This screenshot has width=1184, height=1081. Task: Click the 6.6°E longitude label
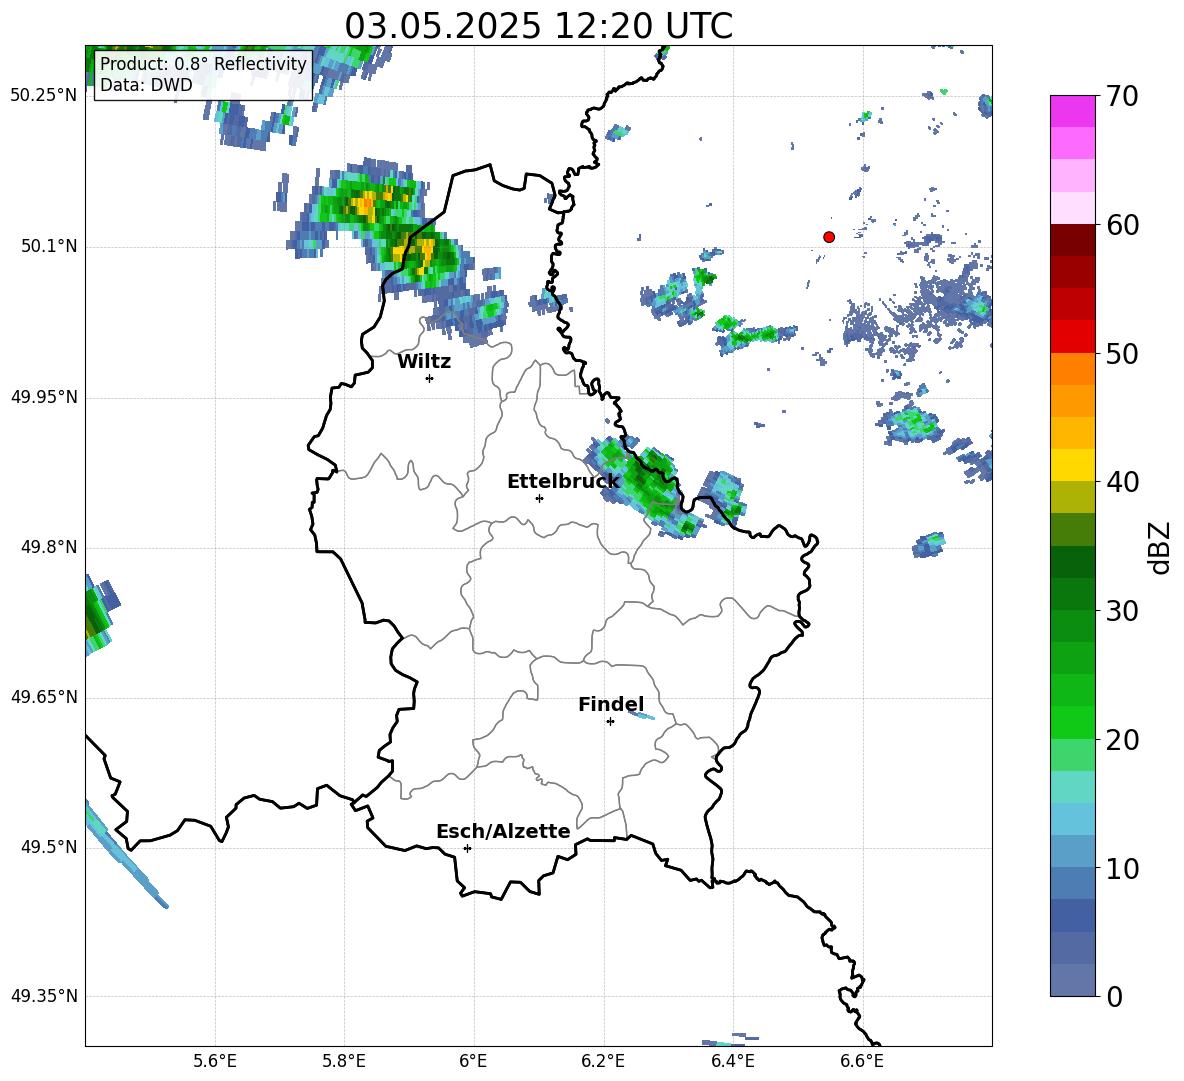pyautogui.click(x=862, y=1061)
